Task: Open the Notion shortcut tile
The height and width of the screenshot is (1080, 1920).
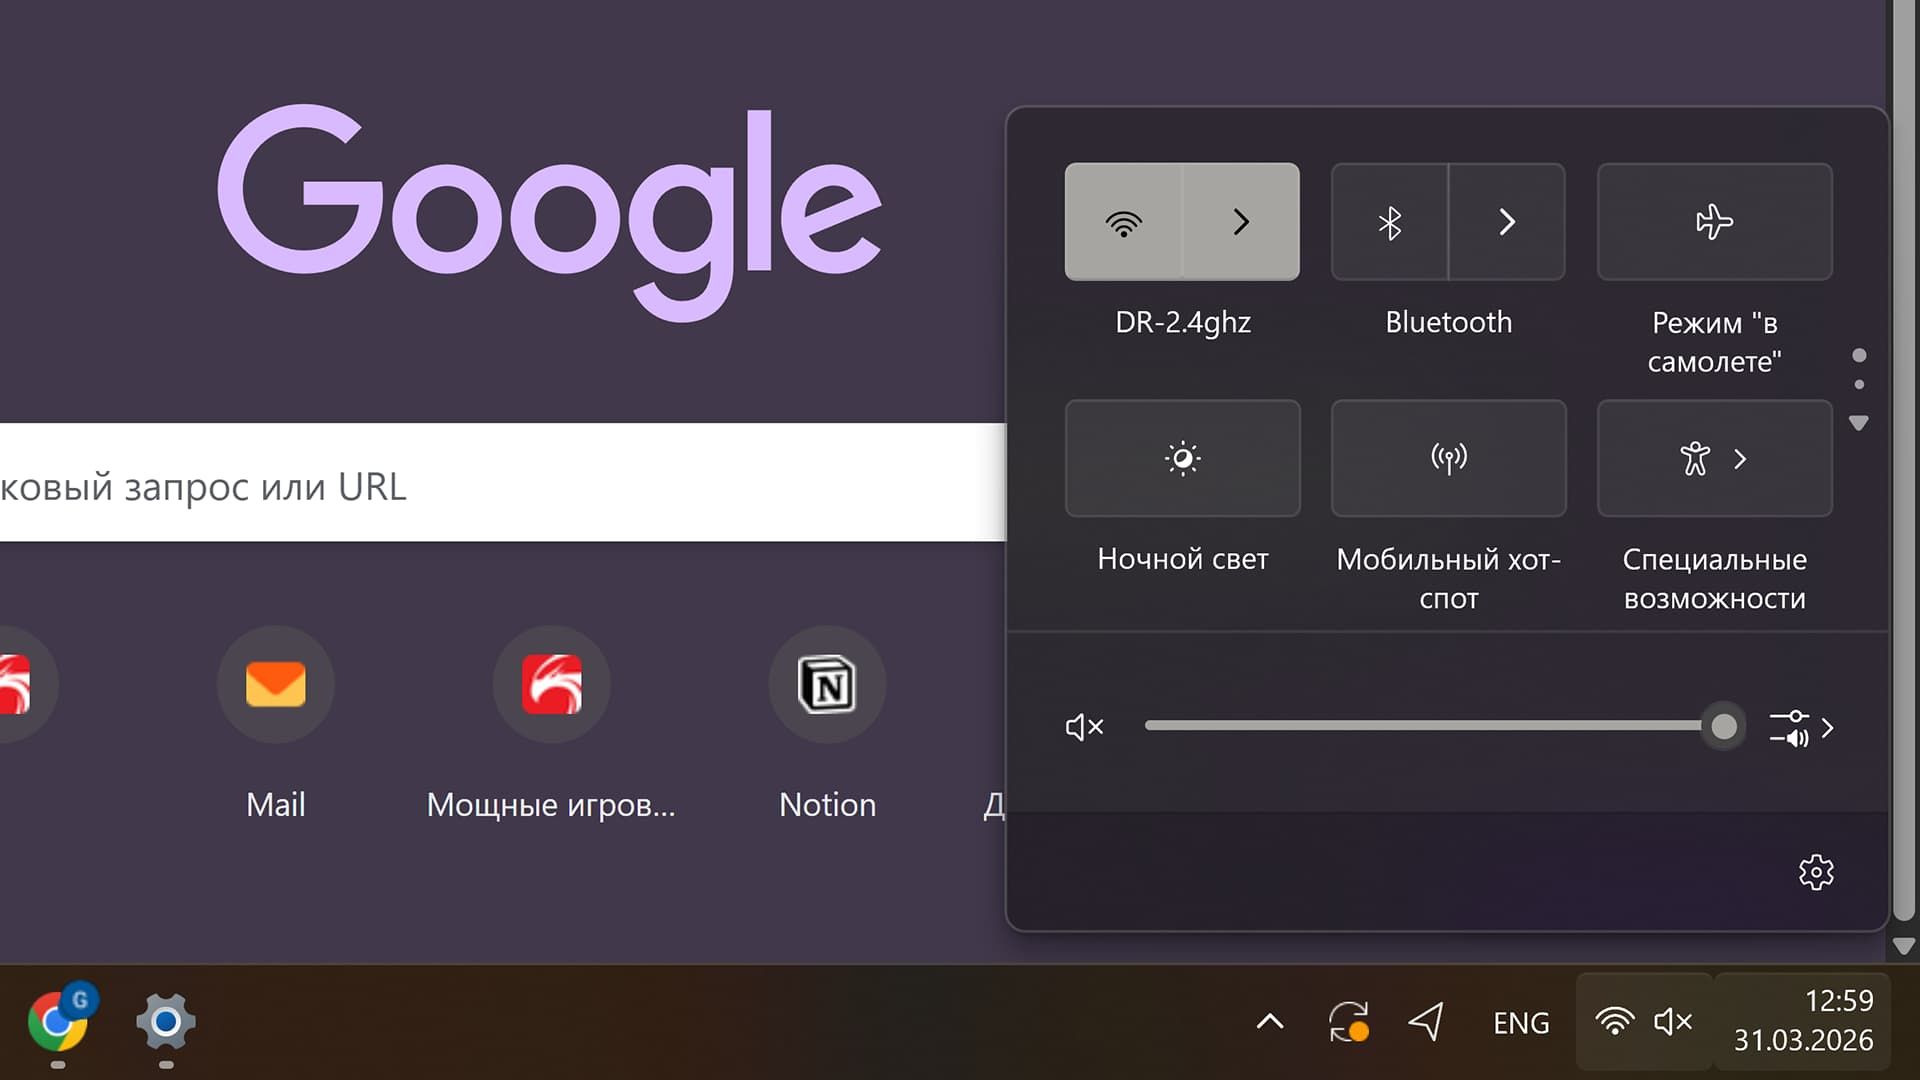Action: tap(827, 685)
